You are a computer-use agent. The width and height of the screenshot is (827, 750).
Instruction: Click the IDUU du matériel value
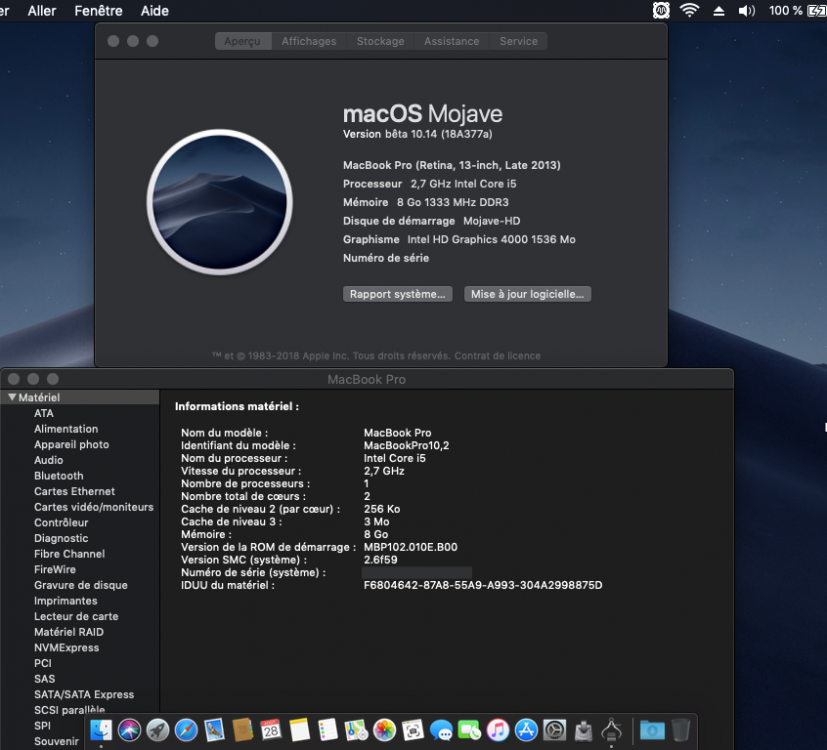tap(483, 585)
